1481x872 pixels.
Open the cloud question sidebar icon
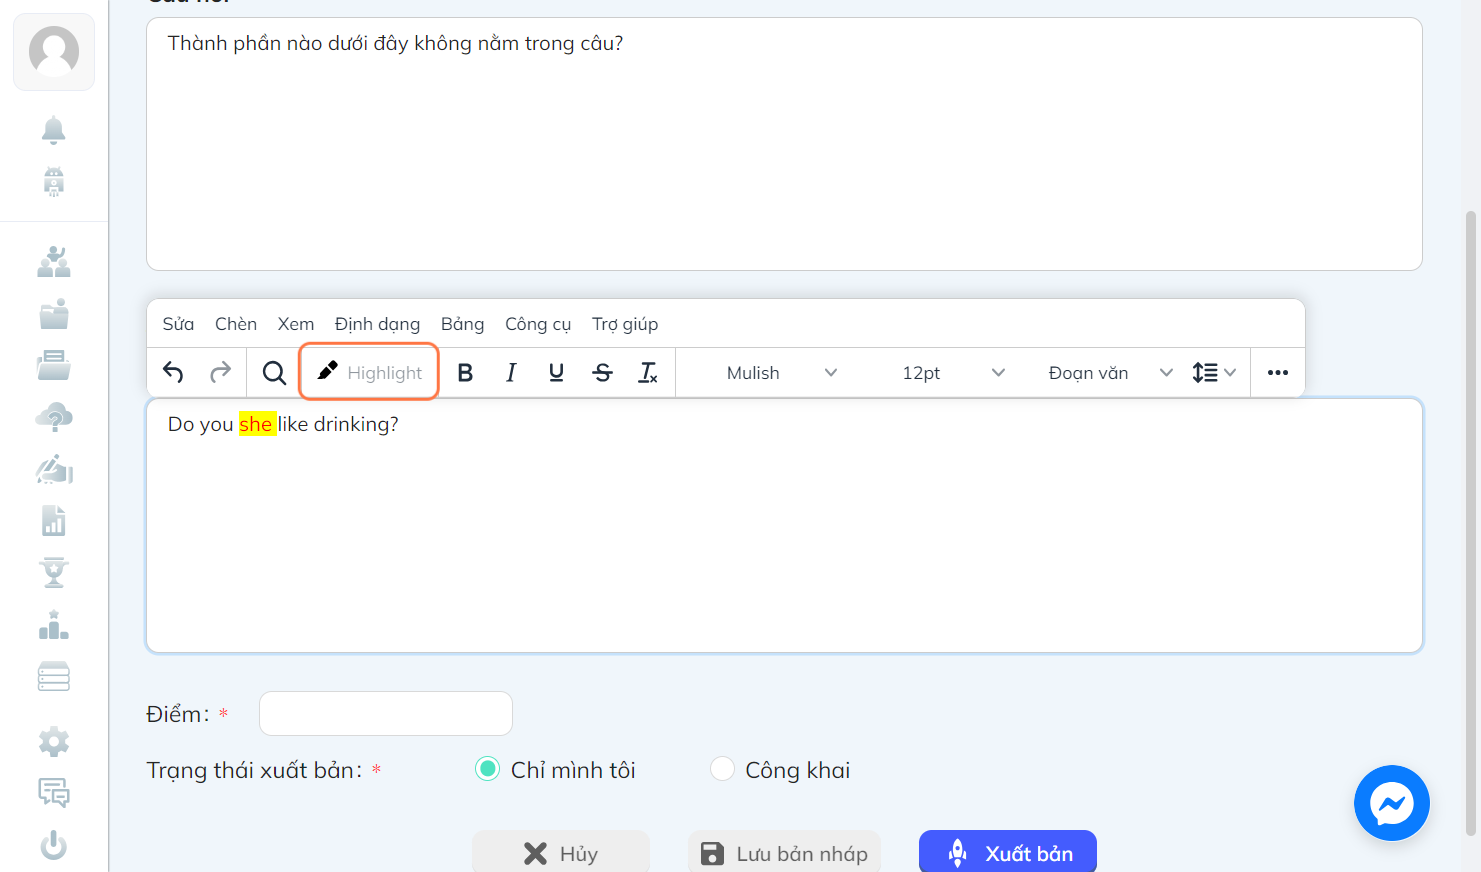(x=54, y=417)
